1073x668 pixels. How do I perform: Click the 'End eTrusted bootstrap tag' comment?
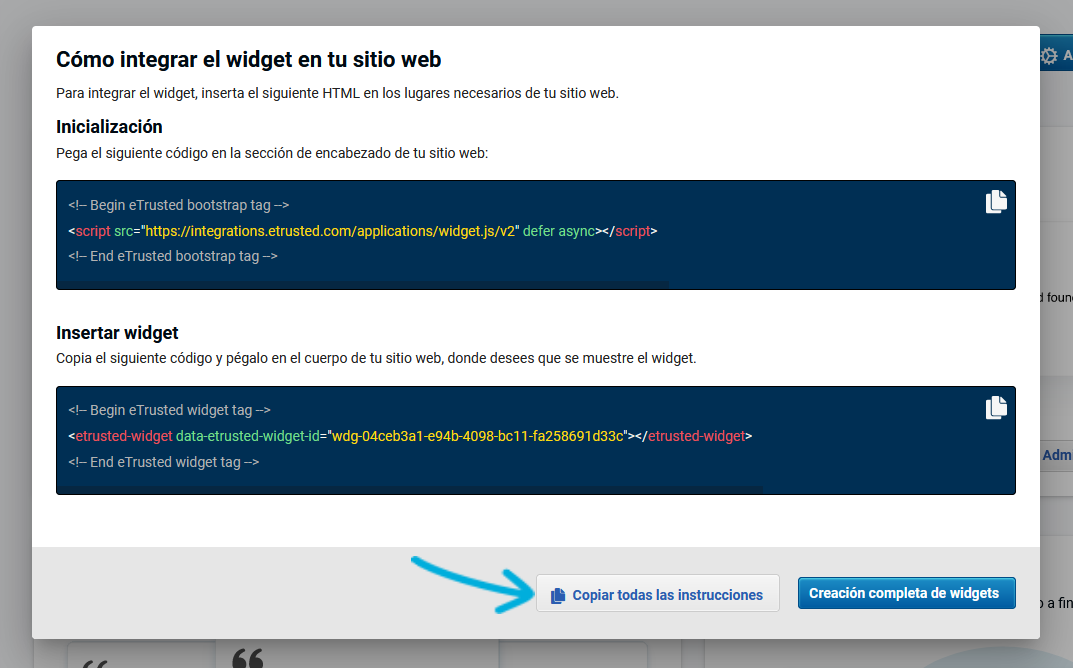click(x=173, y=256)
